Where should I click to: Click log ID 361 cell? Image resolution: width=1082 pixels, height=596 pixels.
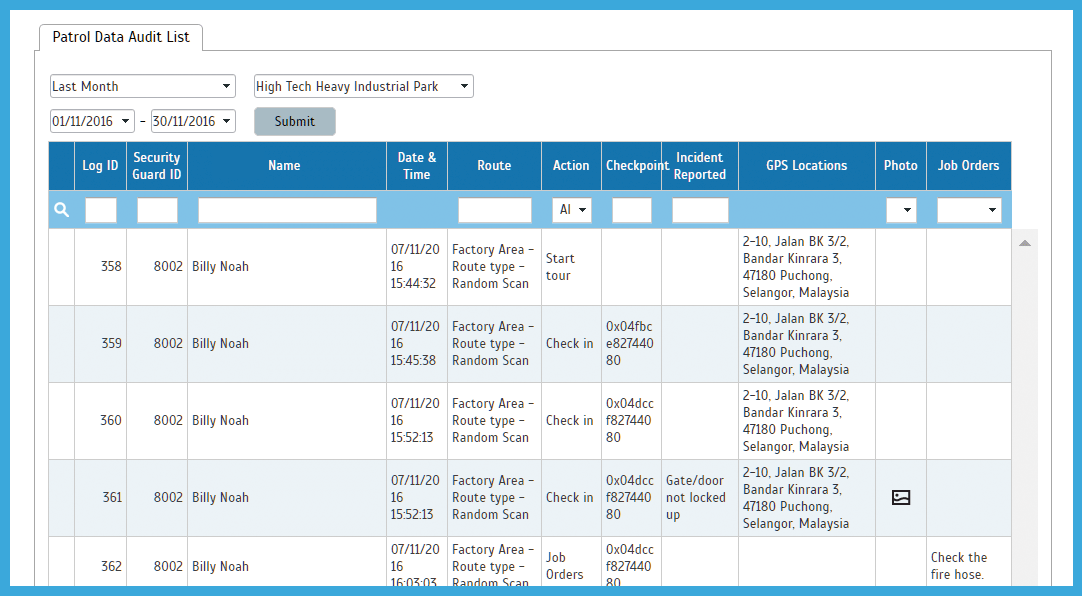pyautogui.click(x=101, y=498)
